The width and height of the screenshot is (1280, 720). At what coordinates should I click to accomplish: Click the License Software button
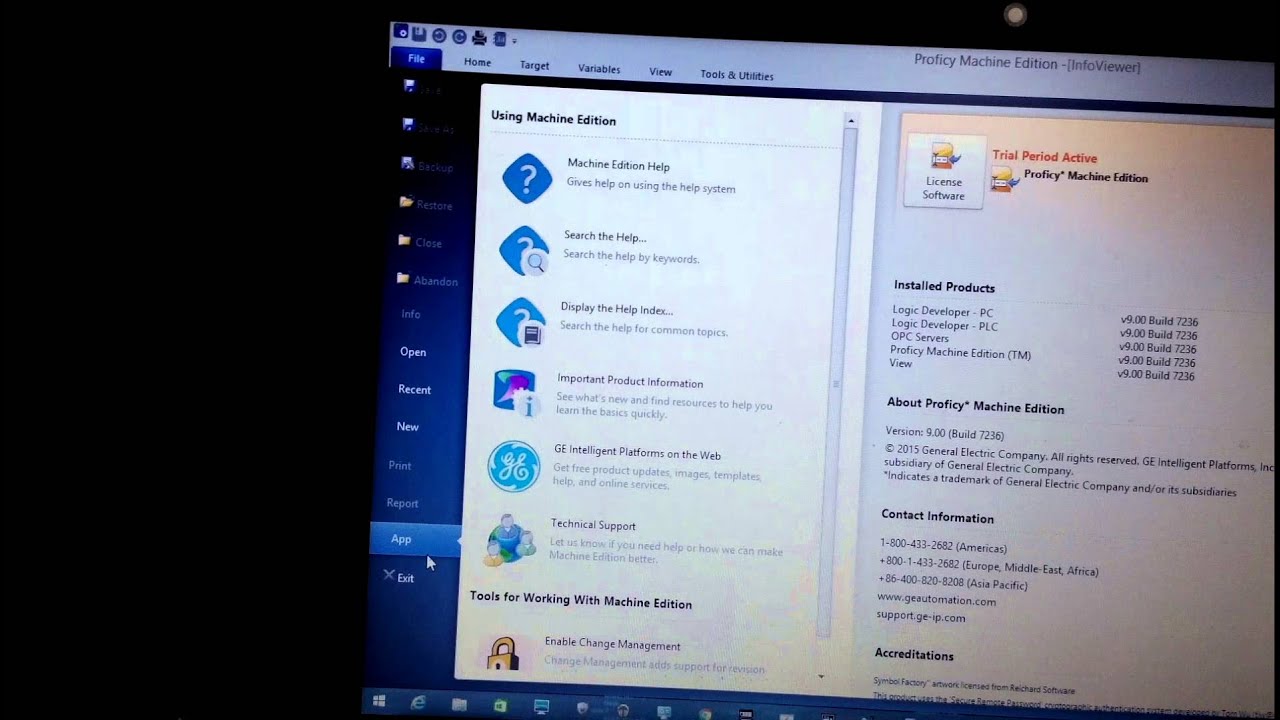(x=944, y=171)
